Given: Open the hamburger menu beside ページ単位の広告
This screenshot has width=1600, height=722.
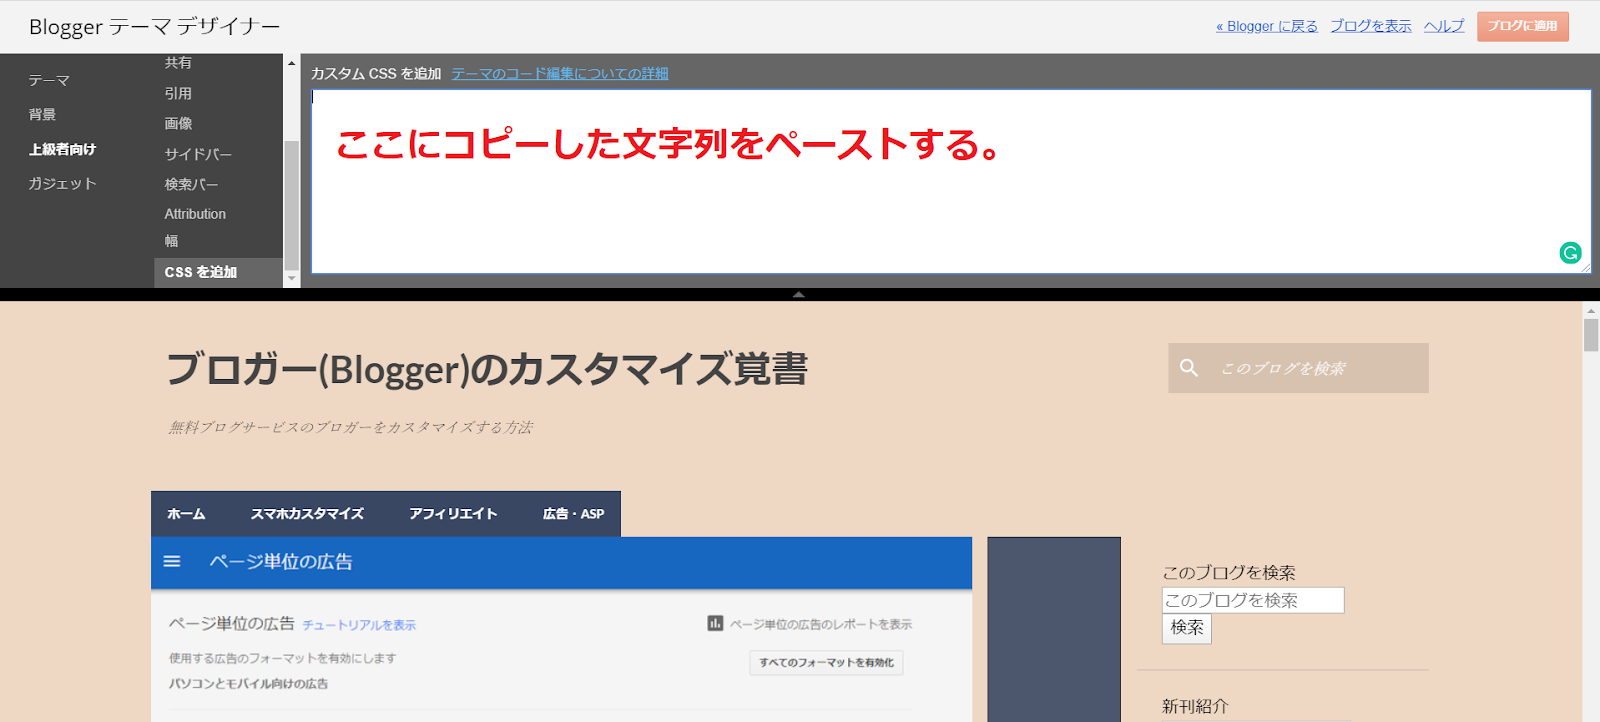Looking at the screenshot, I should point(172,562).
